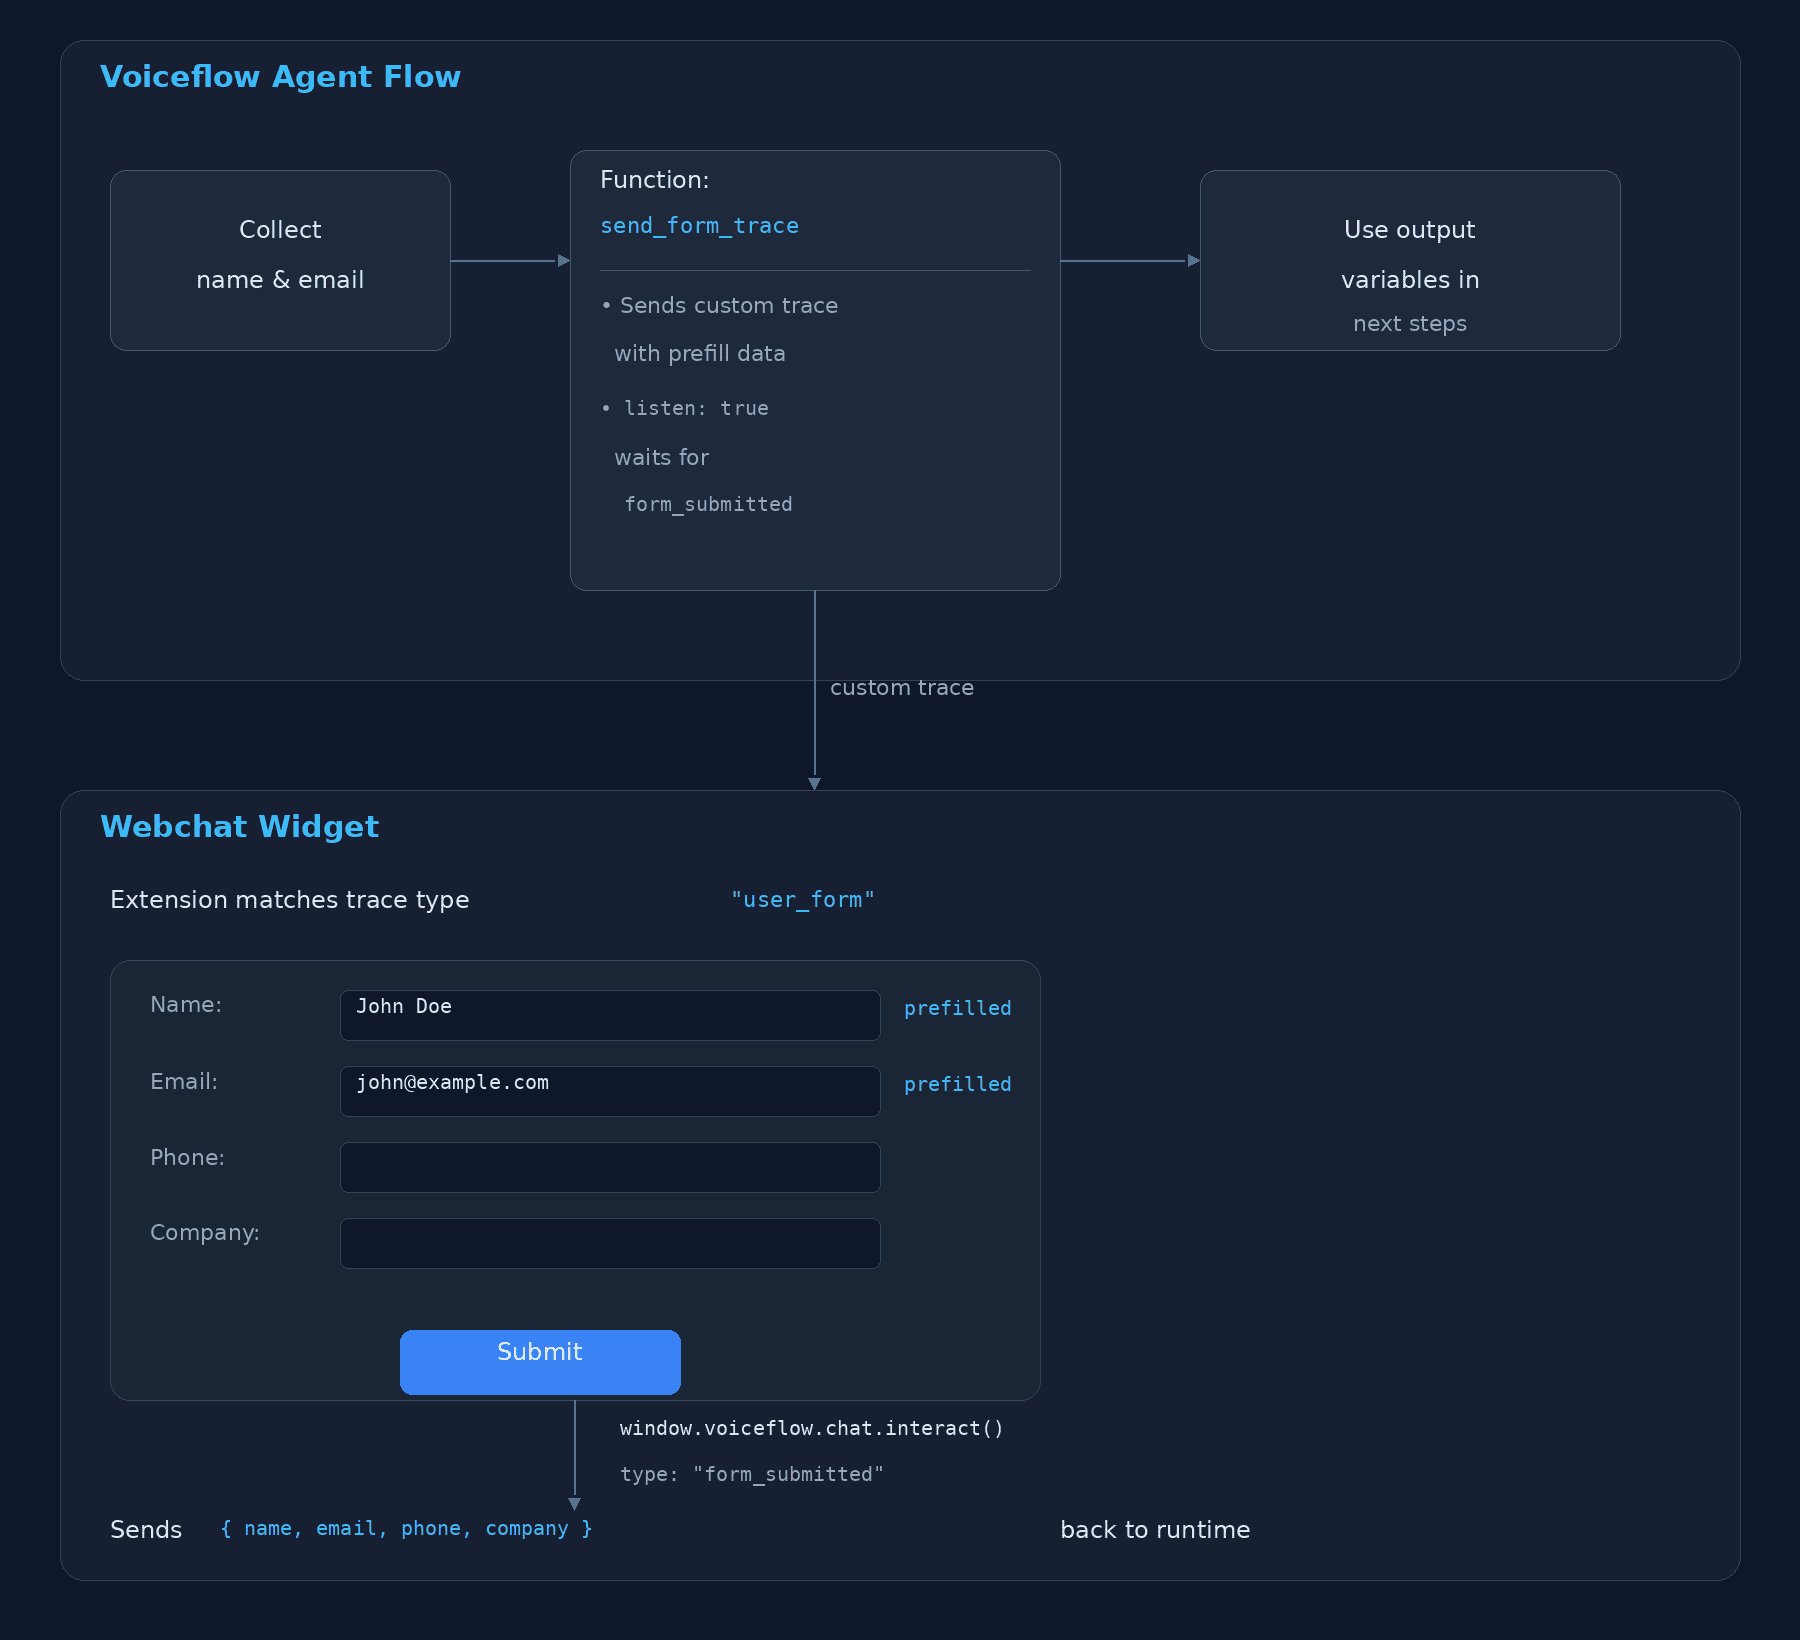
Task: Click "form_submitted" in the function node
Action: [x=708, y=505]
